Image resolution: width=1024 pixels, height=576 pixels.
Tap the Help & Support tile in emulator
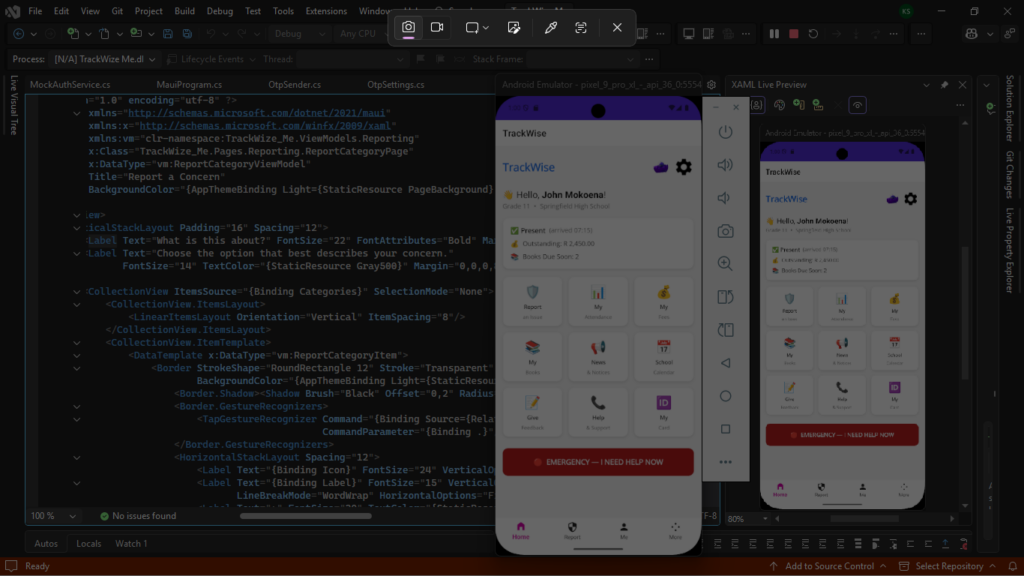(598, 413)
